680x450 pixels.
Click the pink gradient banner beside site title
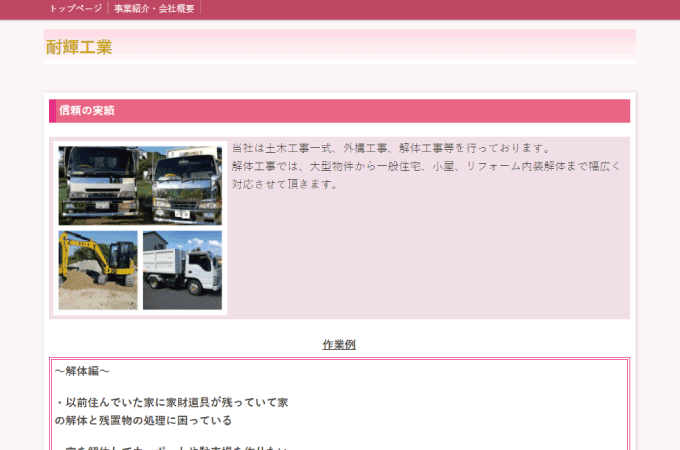point(400,46)
